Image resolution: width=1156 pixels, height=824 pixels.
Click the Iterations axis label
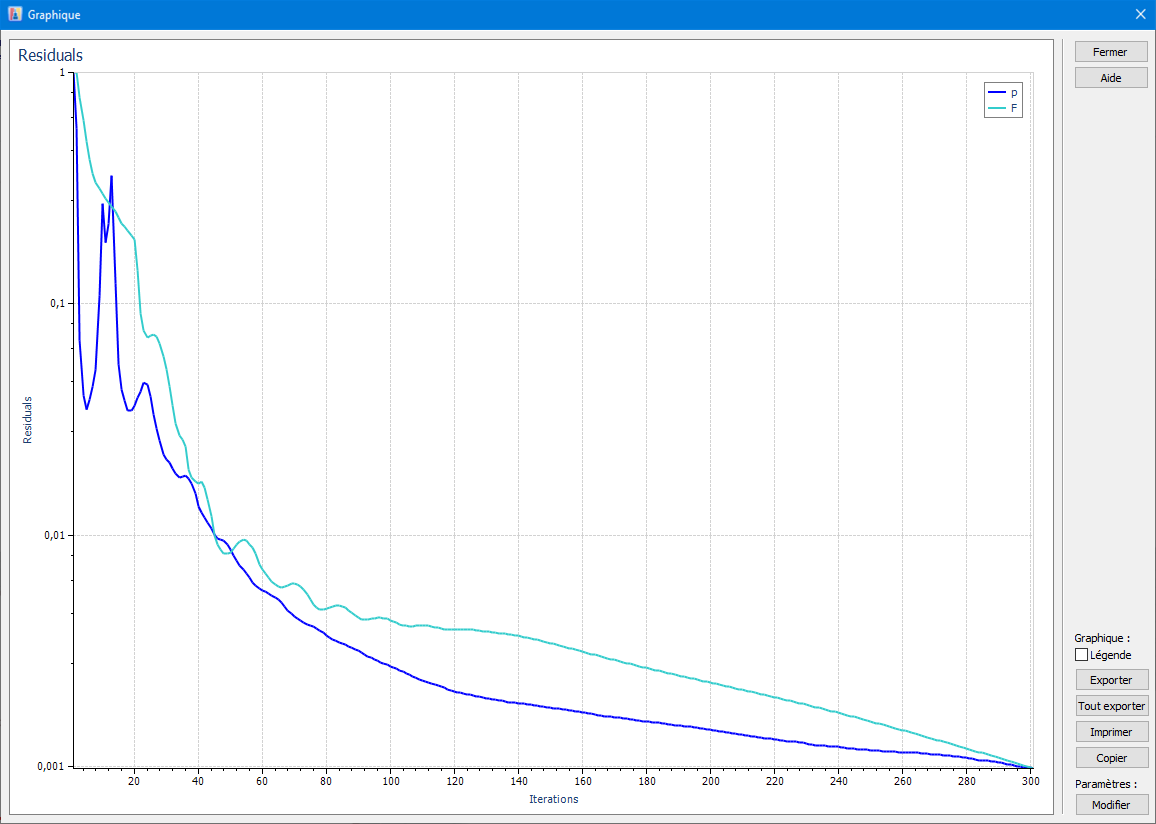pos(554,799)
